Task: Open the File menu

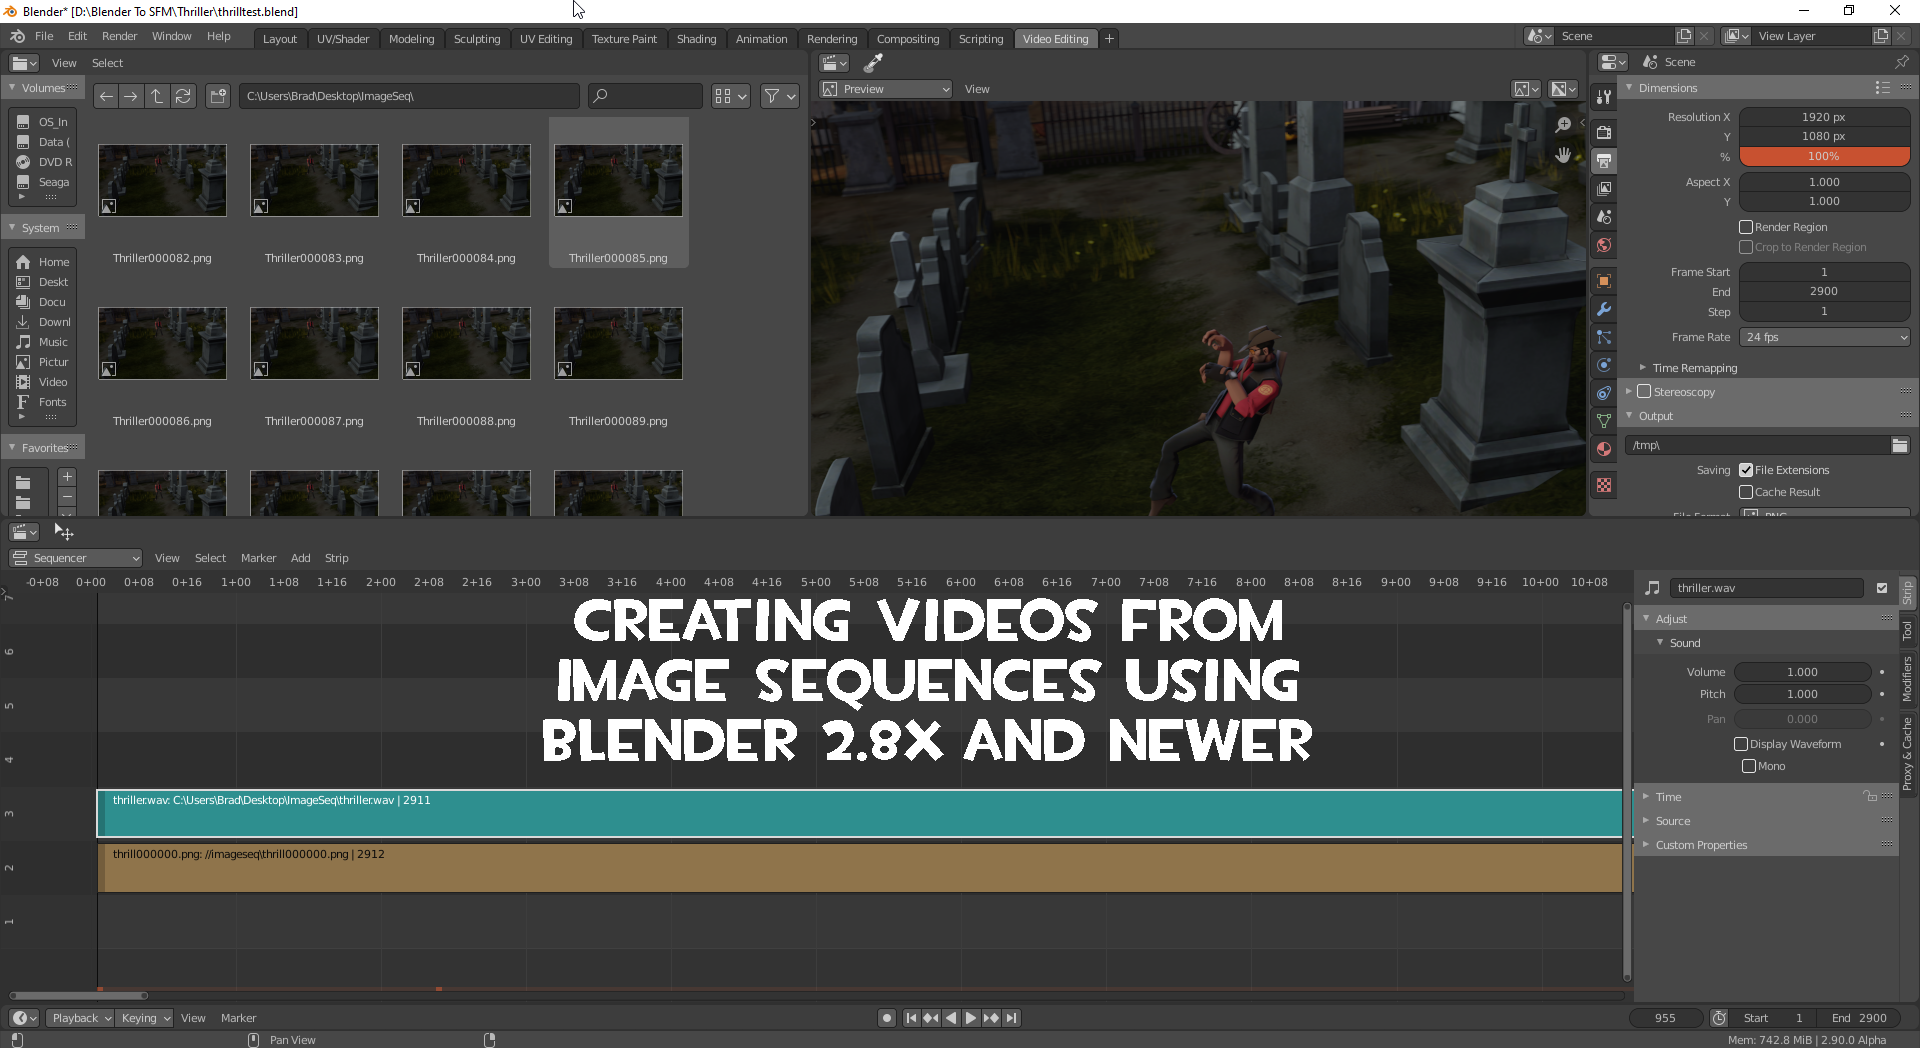Action: 44,36
